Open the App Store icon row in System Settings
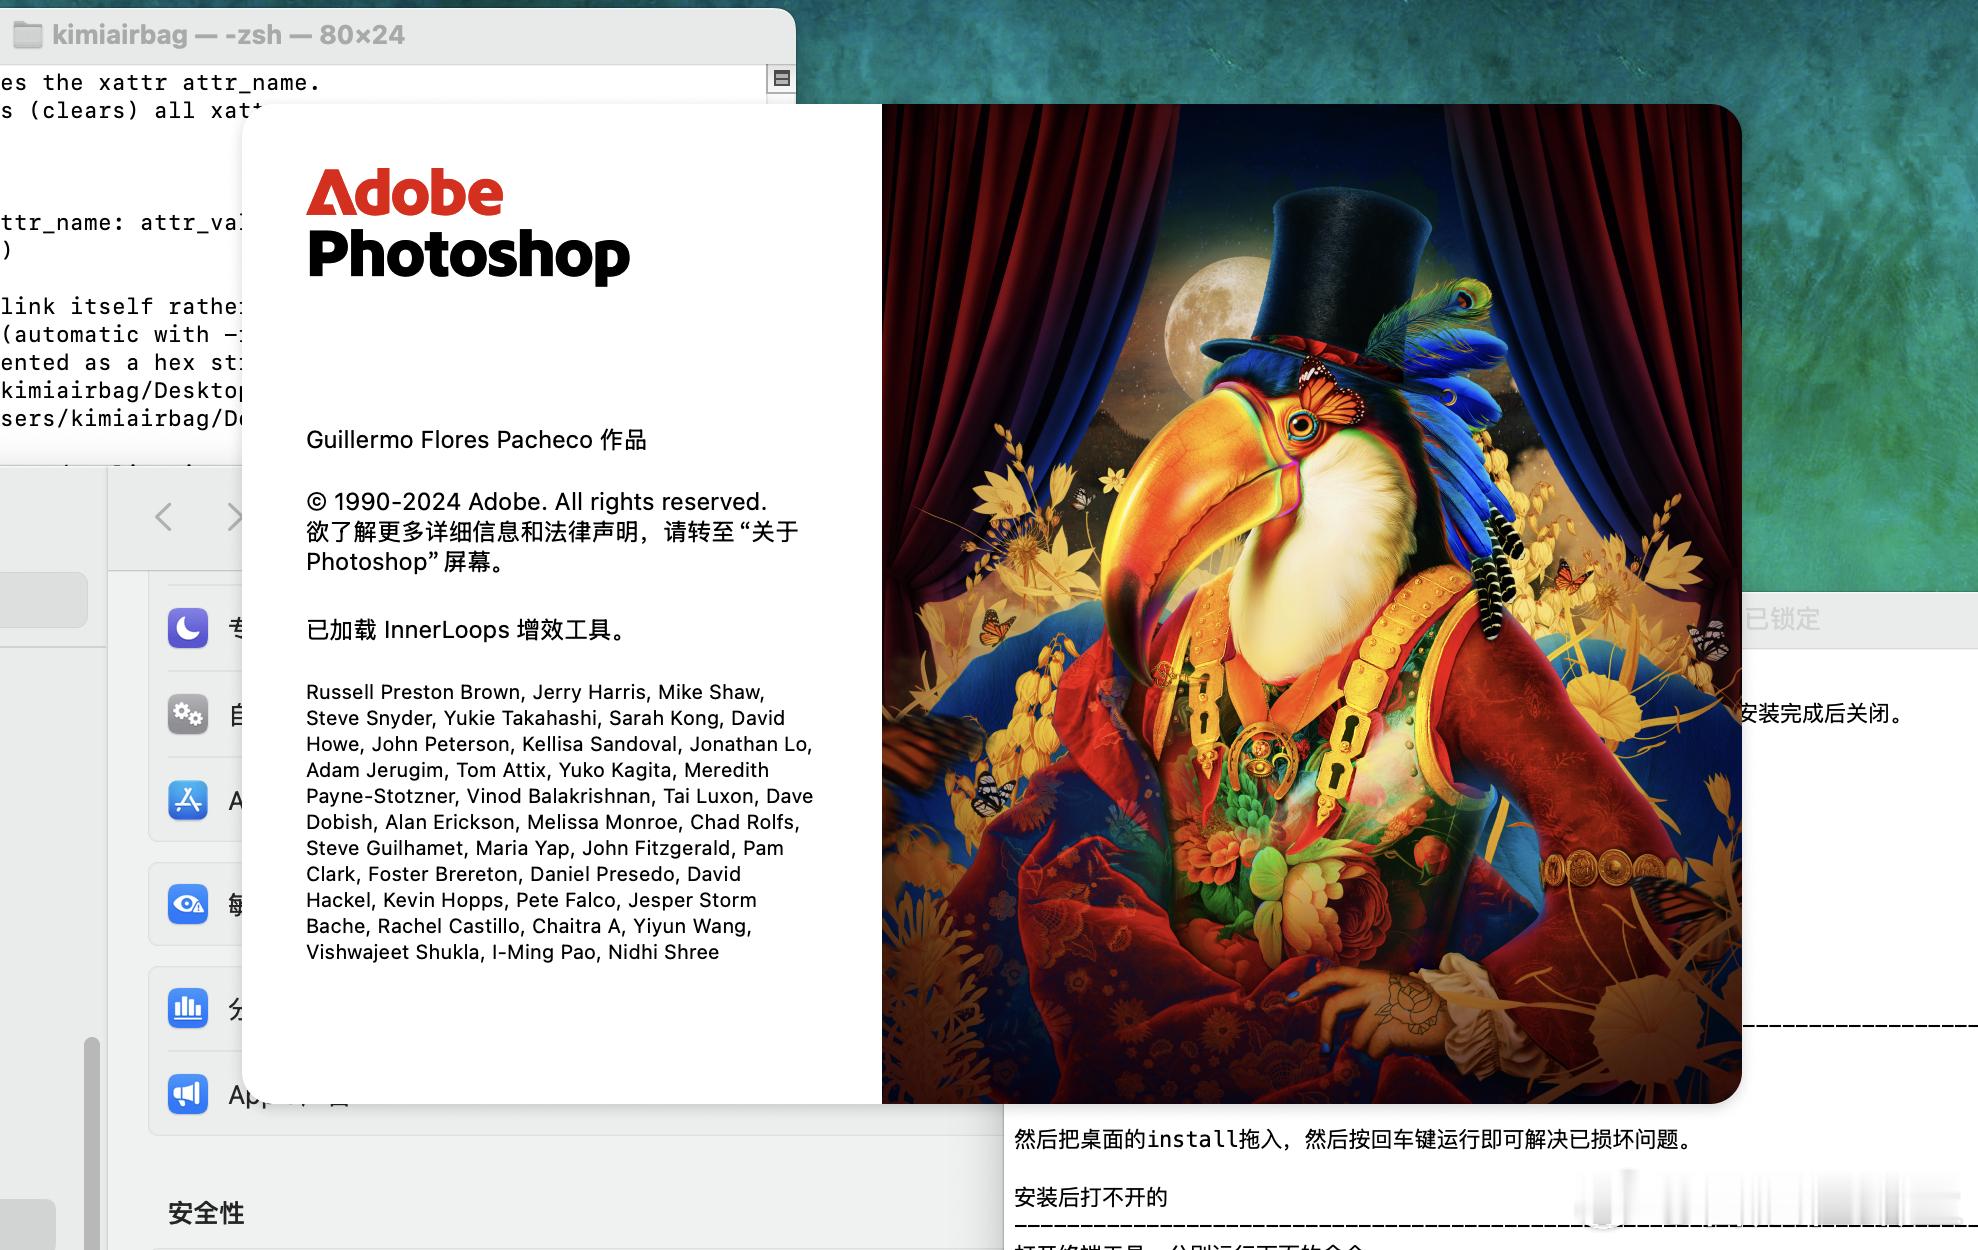The height and width of the screenshot is (1250, 1978). click(x=188, y=800)
